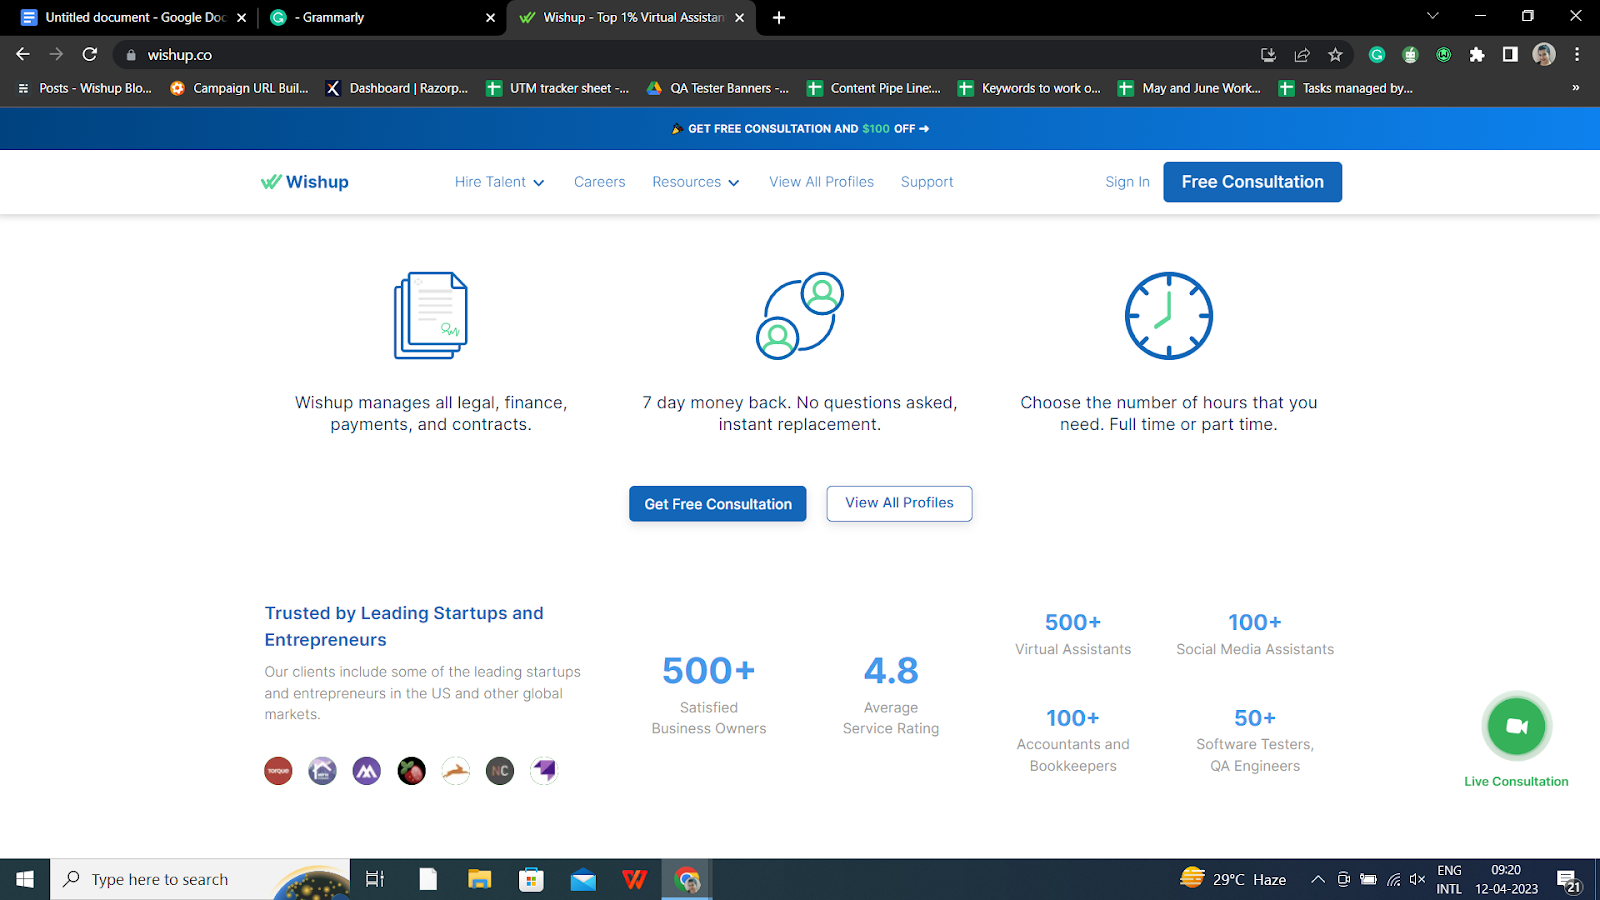The height and width of the screenshot is (900, 1600).
Task: Click the share page icon in address bar
Action: [1302, 55]
